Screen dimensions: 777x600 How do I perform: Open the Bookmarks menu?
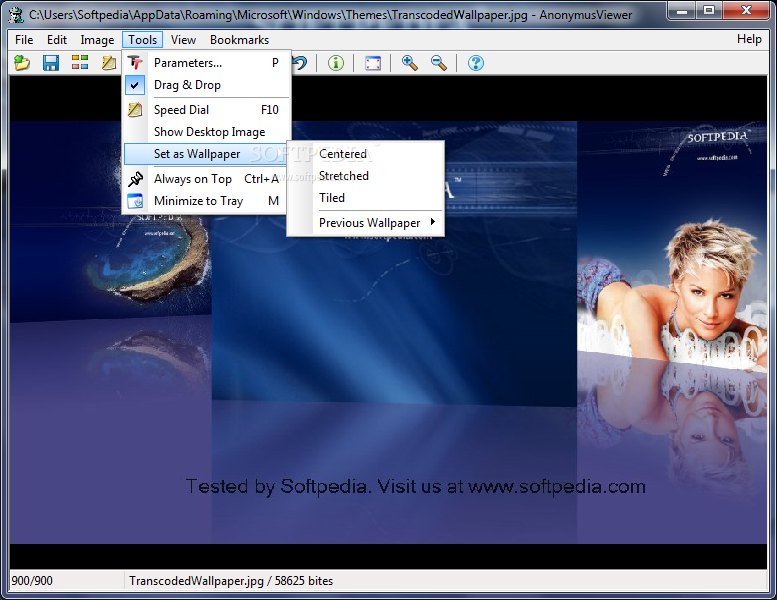click(239, 40)
